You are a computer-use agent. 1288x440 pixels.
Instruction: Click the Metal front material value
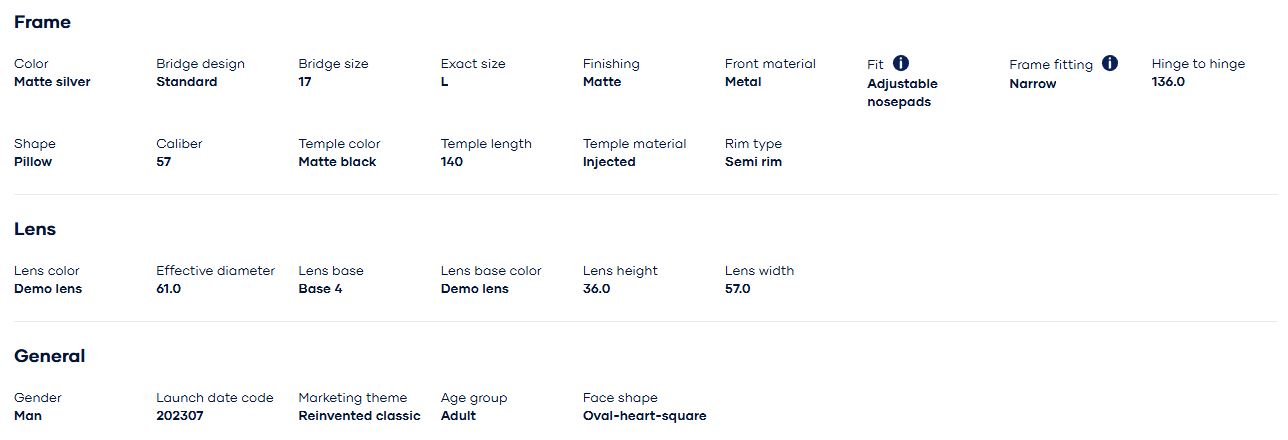[x=743, y=82]
